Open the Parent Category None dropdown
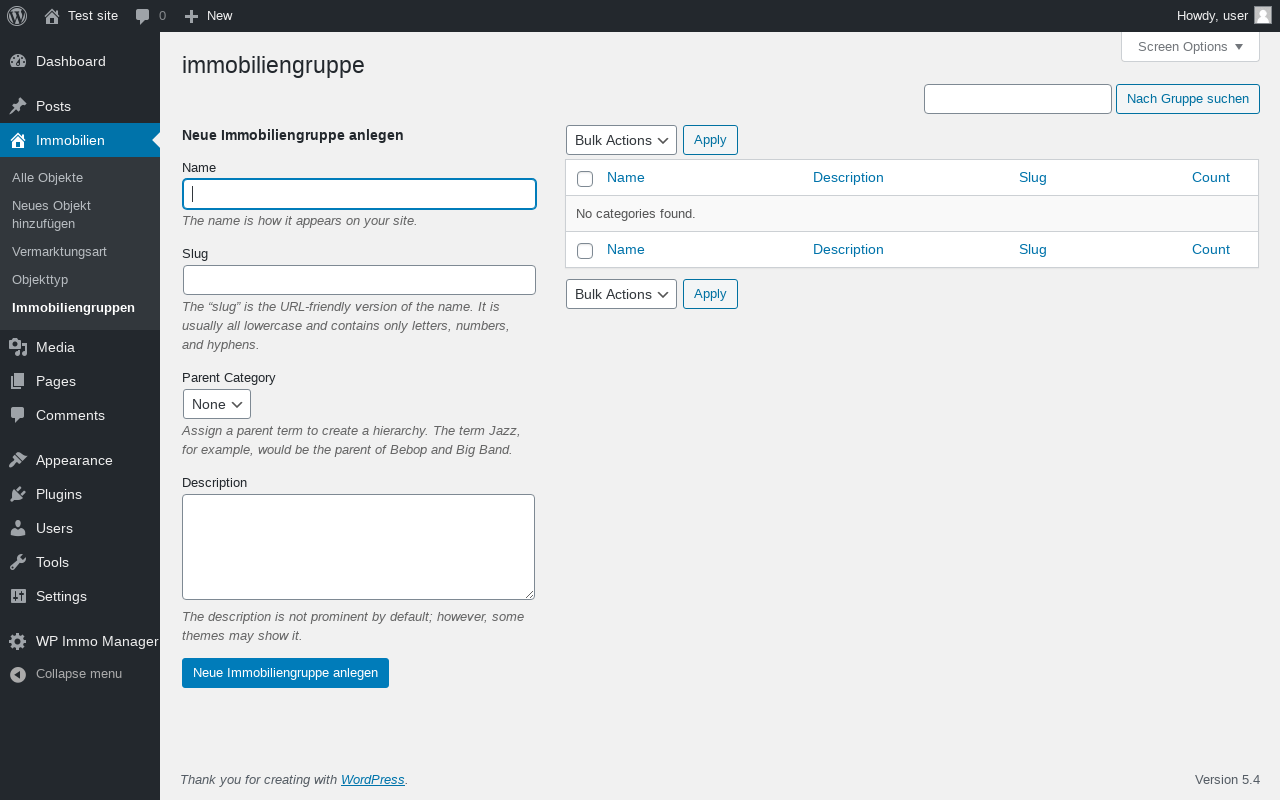Screen dimensions: 1280x800 click(x=217, y=404)
